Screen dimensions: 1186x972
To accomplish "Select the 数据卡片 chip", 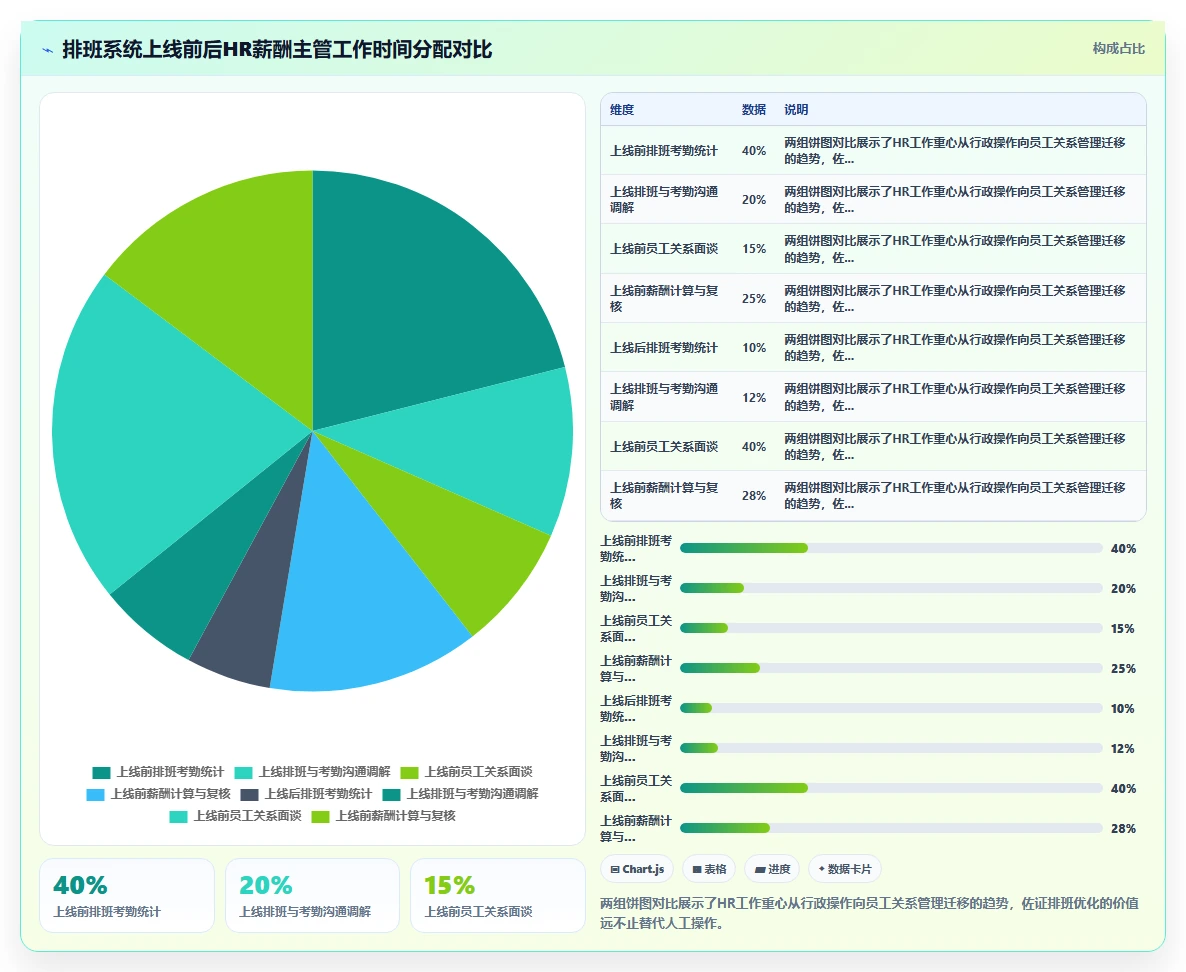I will (x=845, y=869).
